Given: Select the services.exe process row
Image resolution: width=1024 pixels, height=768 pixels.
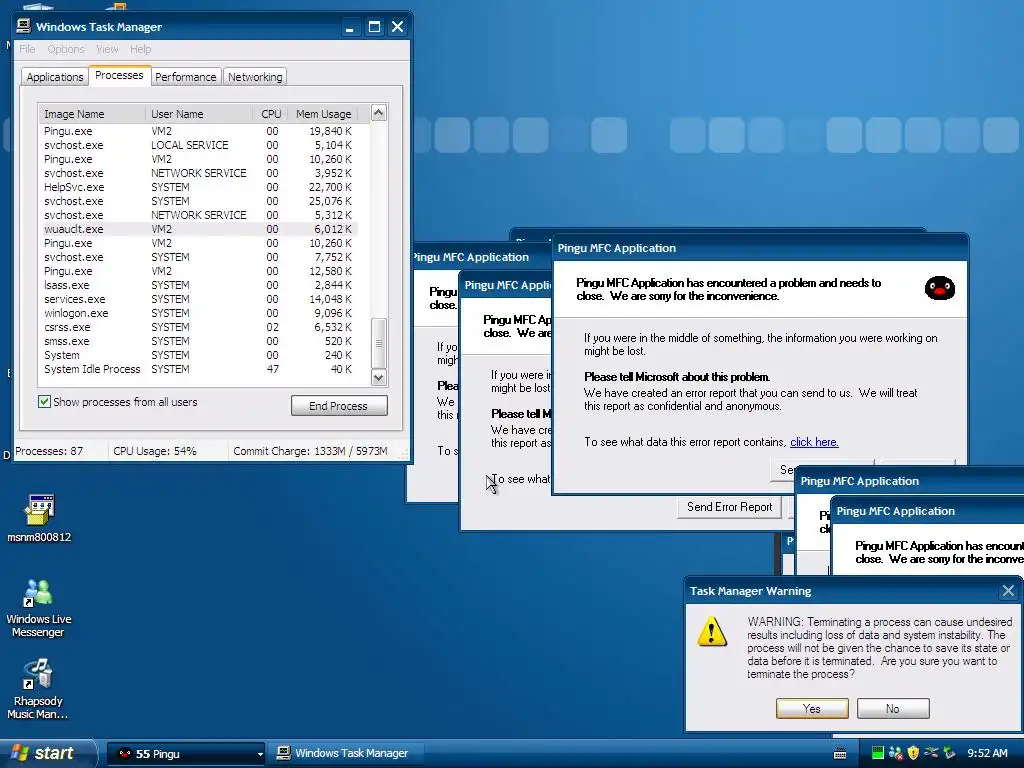Looking at the screenshot, I should click(x=199, y=299).
